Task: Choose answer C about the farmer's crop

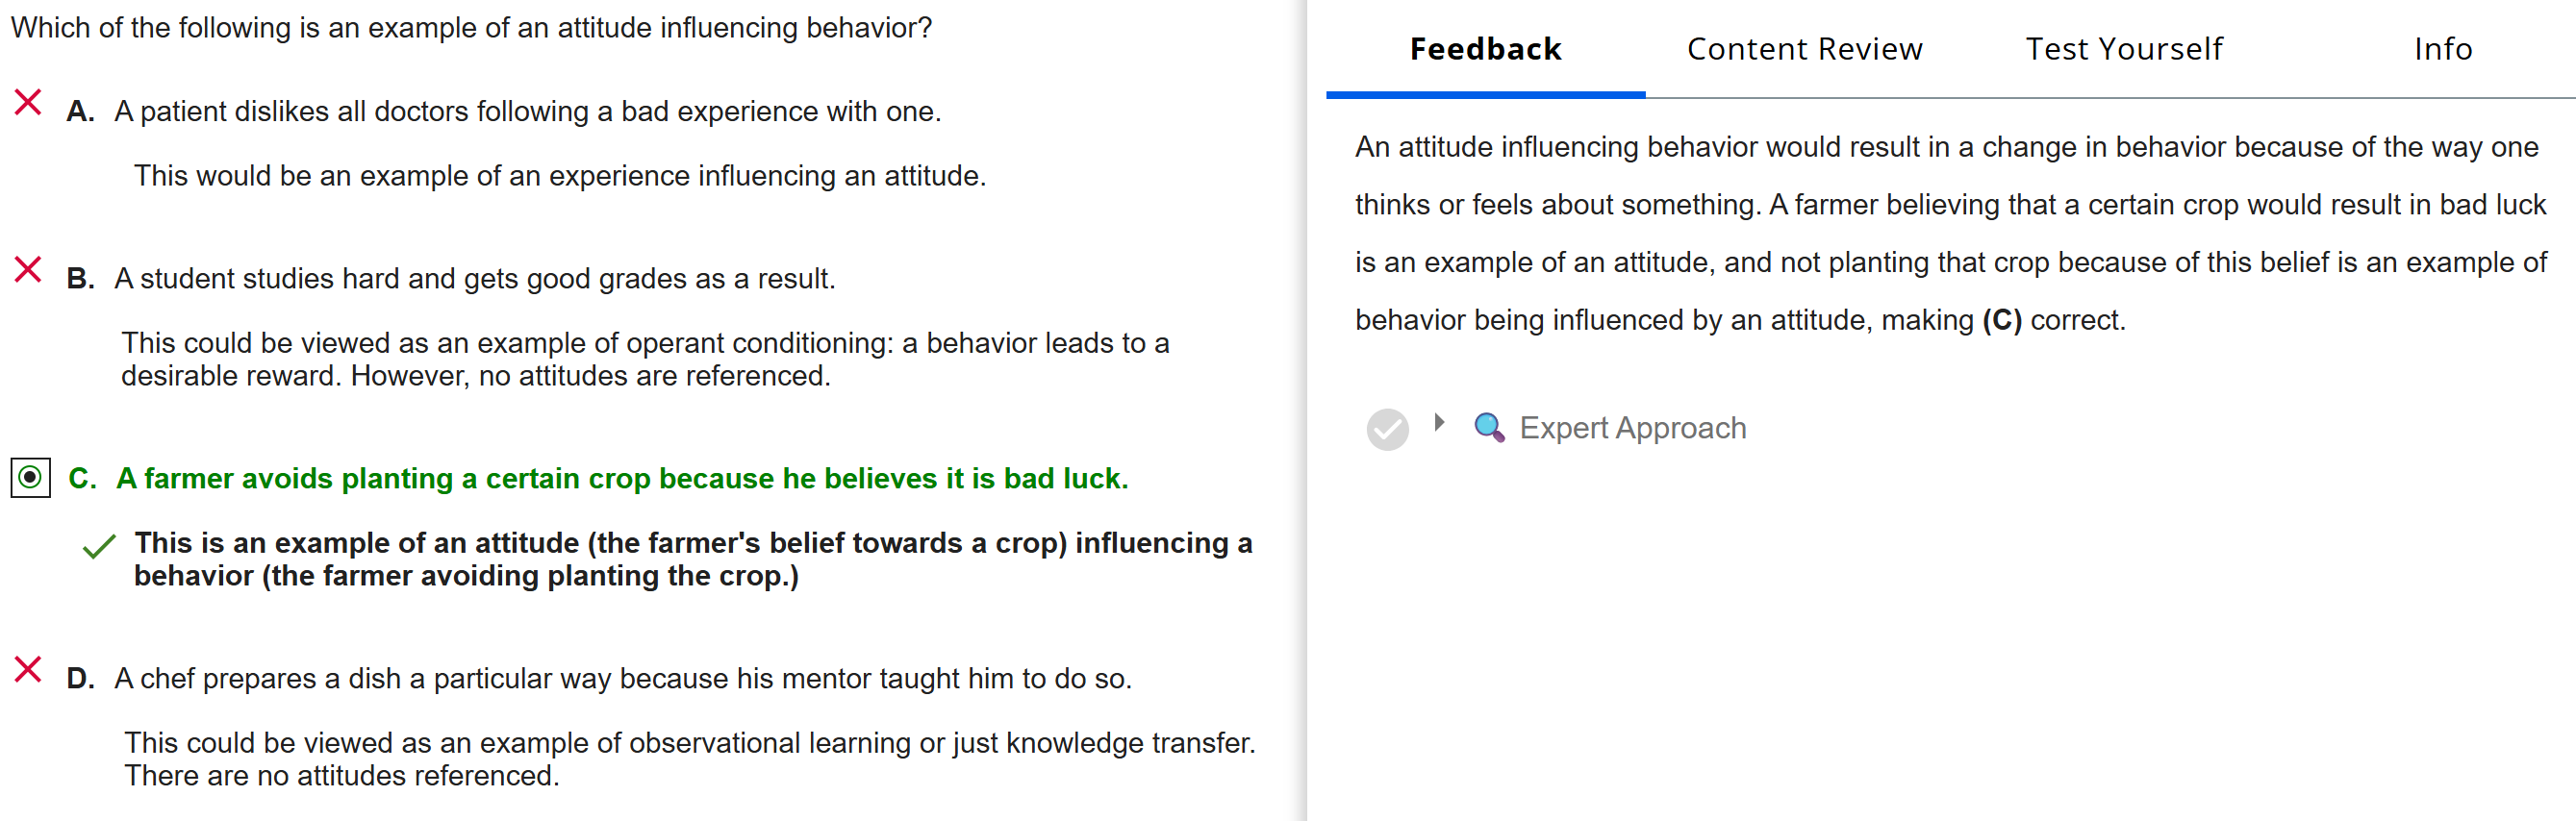Action: coord(621,479)
